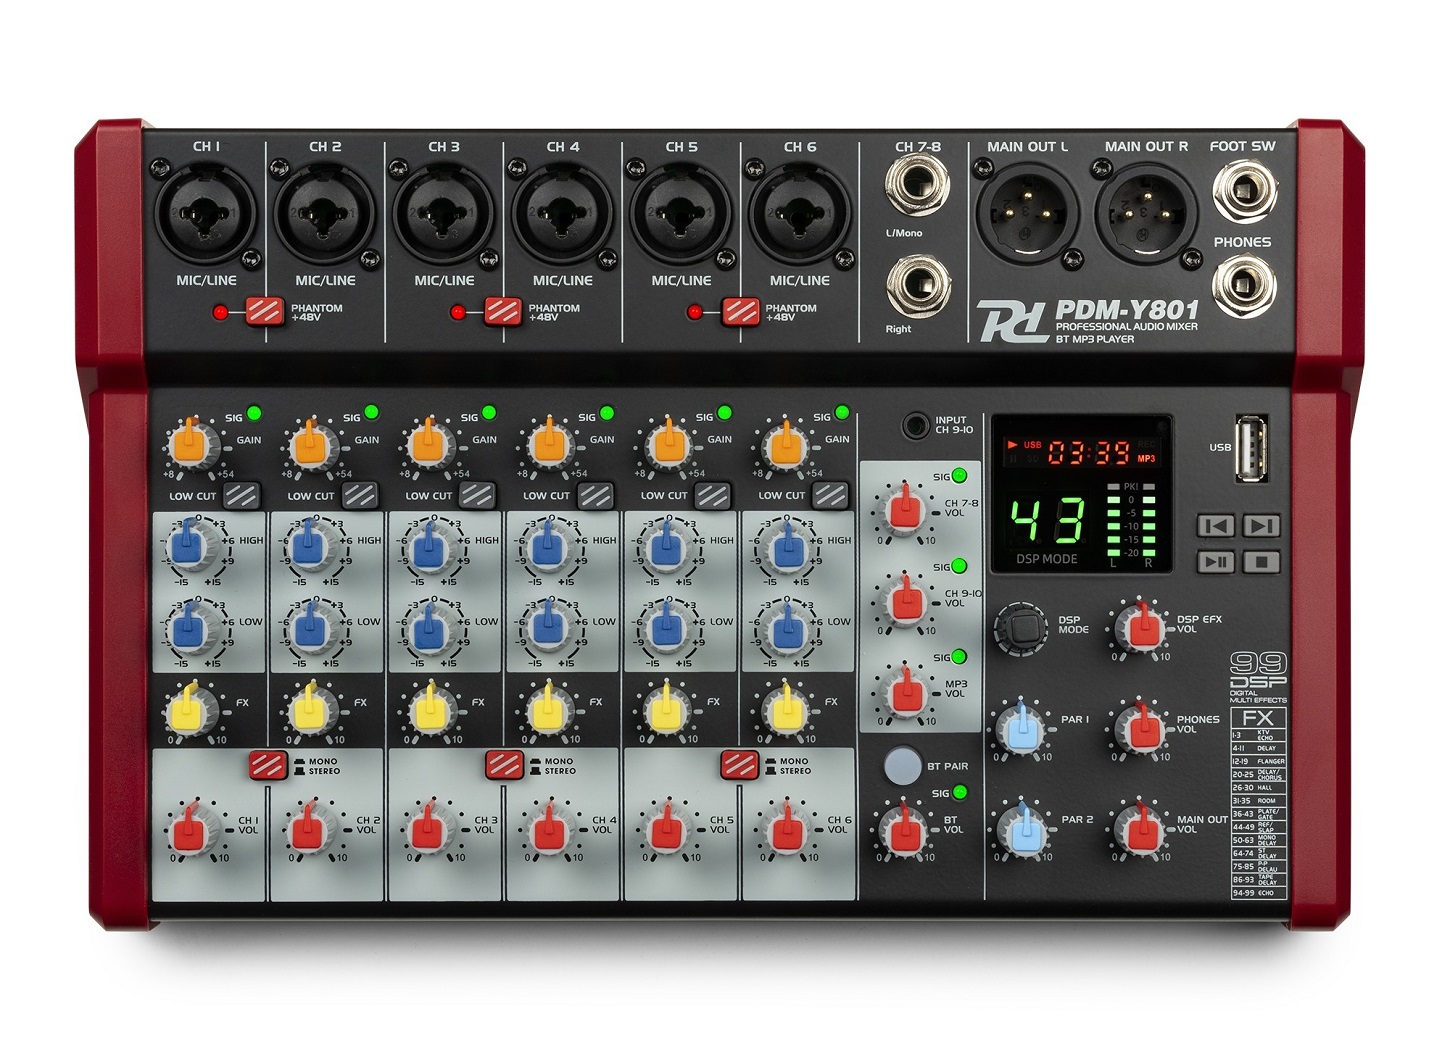The image size is (1450, 1055).
Task: Click the CH 1 orange GAIN knob
Action: click(x=192, y=443)
